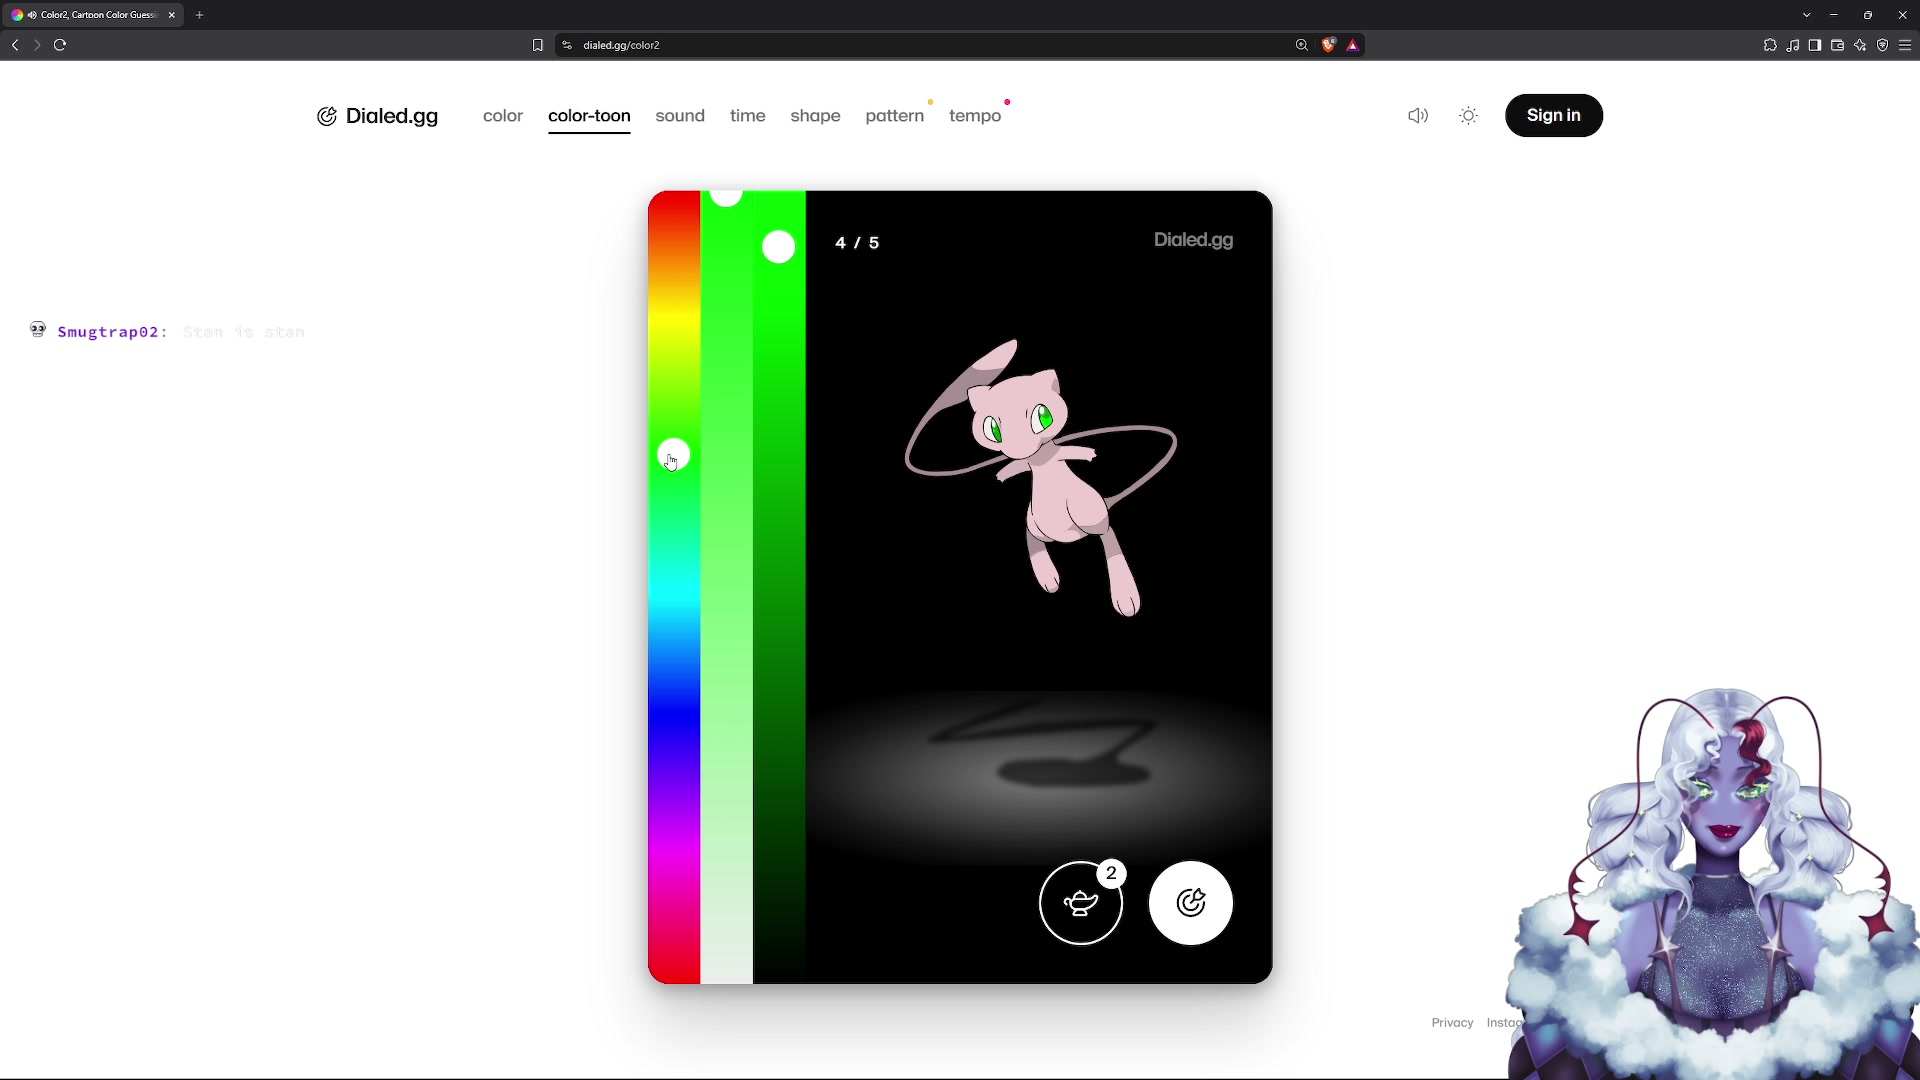Open the browser zoom magnifier icon
The width and height of the screenshot is (1920, 1080).
pos(1302,45)
